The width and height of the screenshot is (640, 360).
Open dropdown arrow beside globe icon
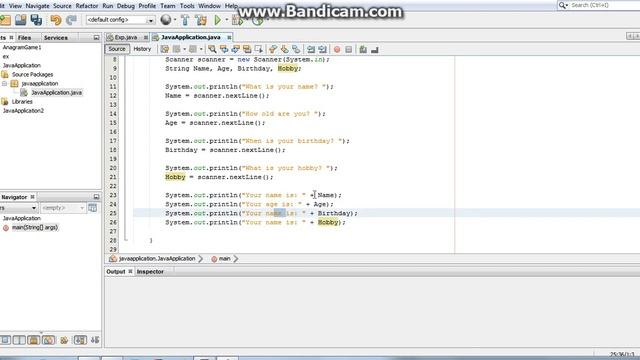(x=175, y=20)
